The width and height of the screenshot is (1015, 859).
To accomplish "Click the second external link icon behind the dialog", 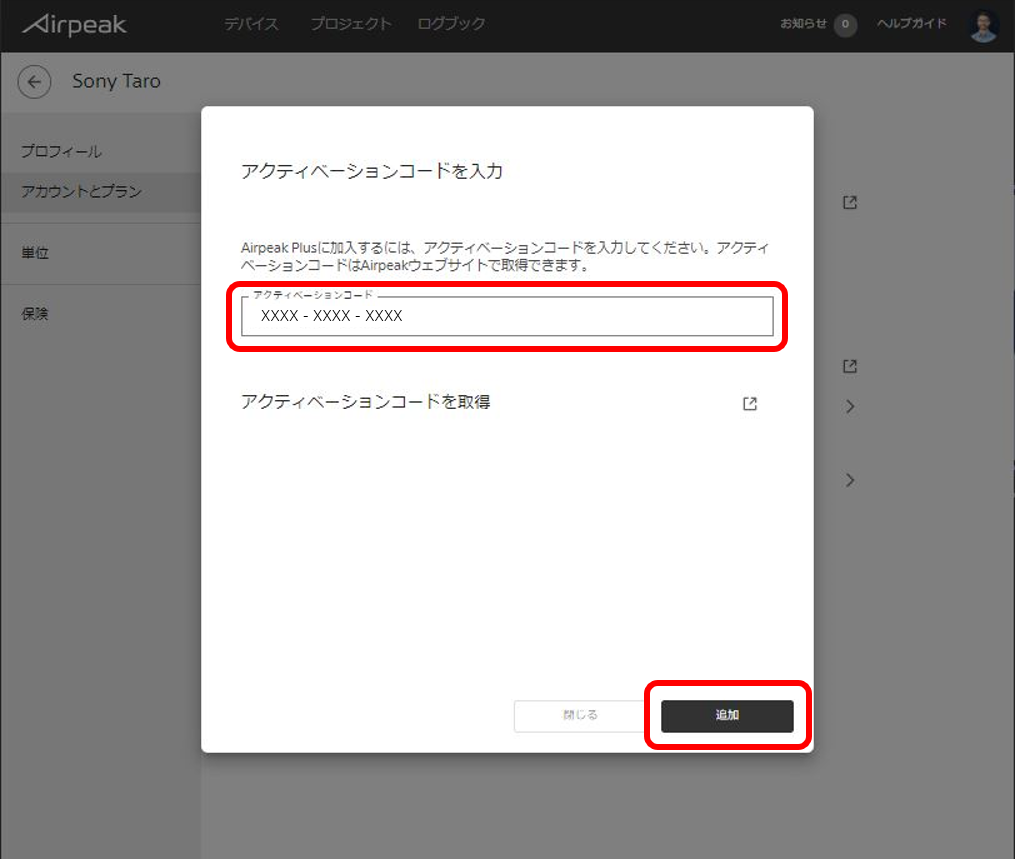I will [x=850, y=367].
